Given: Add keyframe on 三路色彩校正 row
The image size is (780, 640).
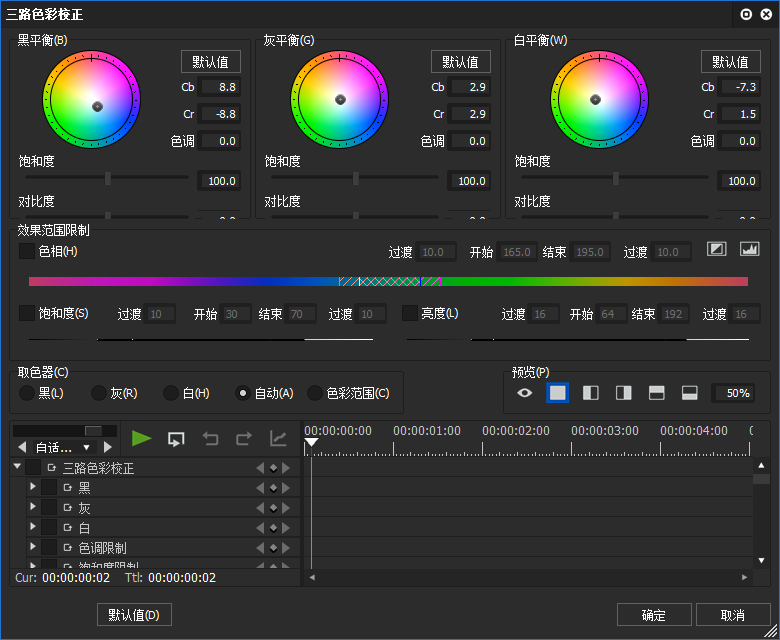Looking at the screenshot, I should tap(273, 468).
